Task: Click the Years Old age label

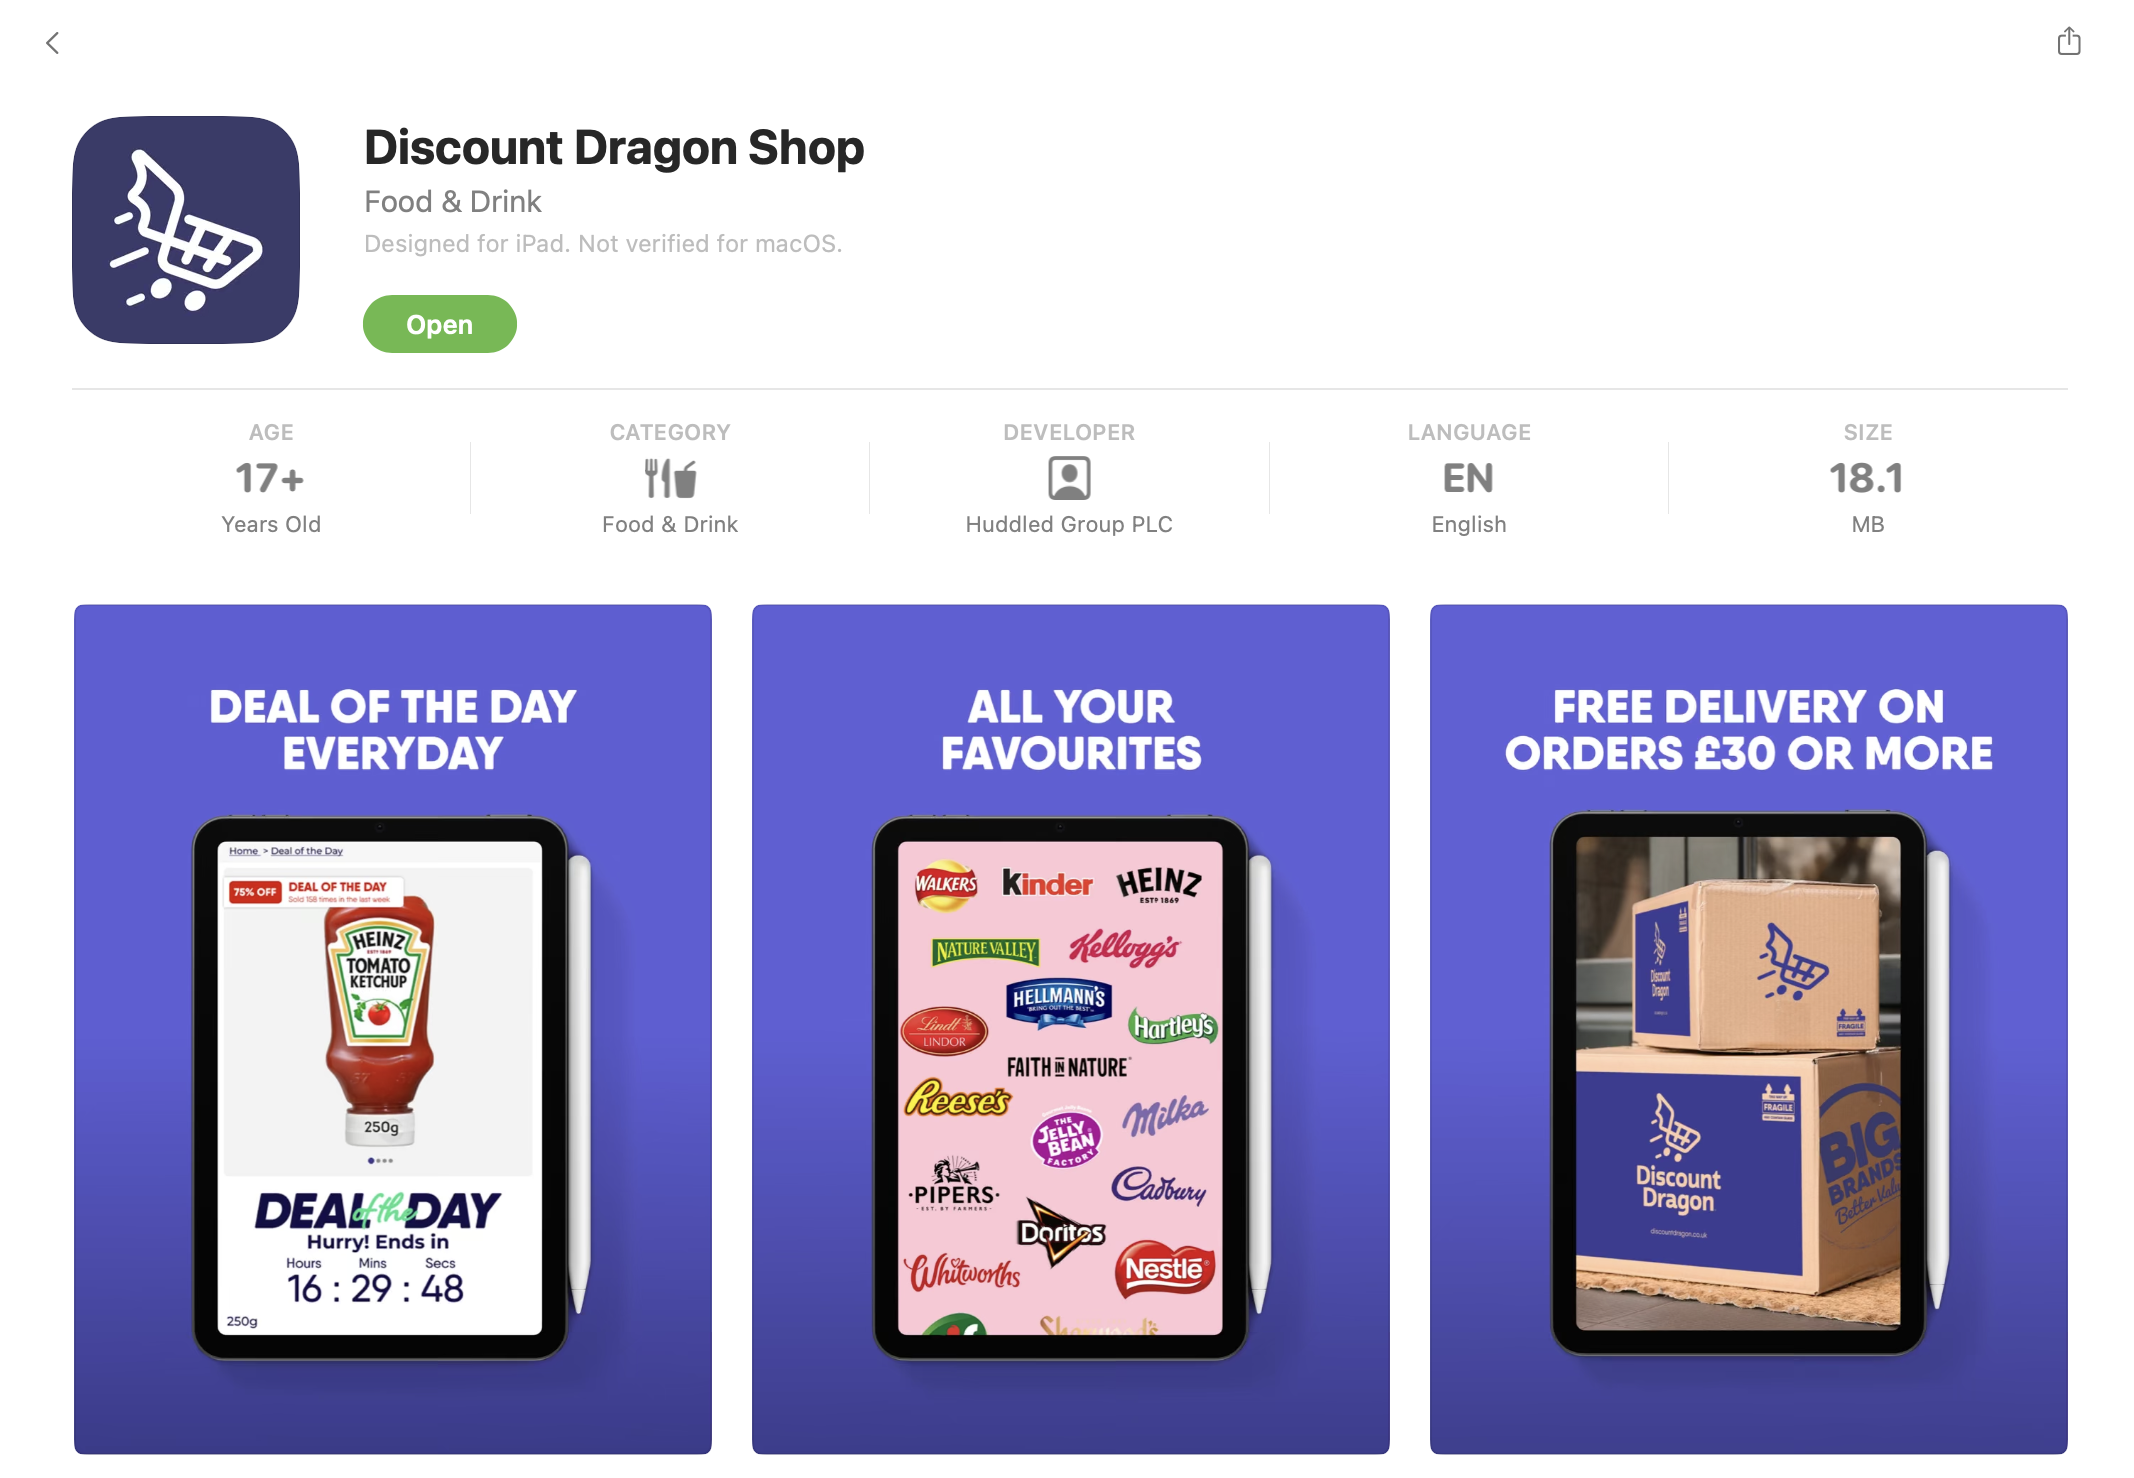Action: (x=270, y=524)
